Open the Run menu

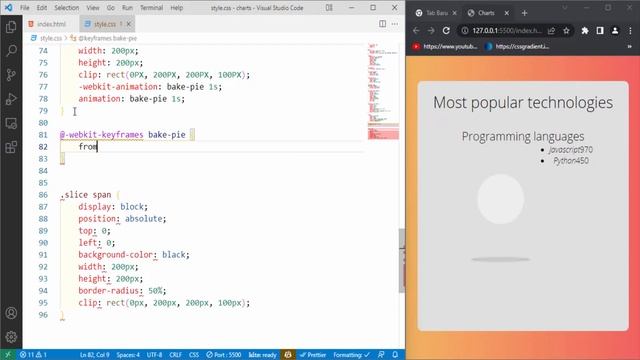tap(127, 8)
